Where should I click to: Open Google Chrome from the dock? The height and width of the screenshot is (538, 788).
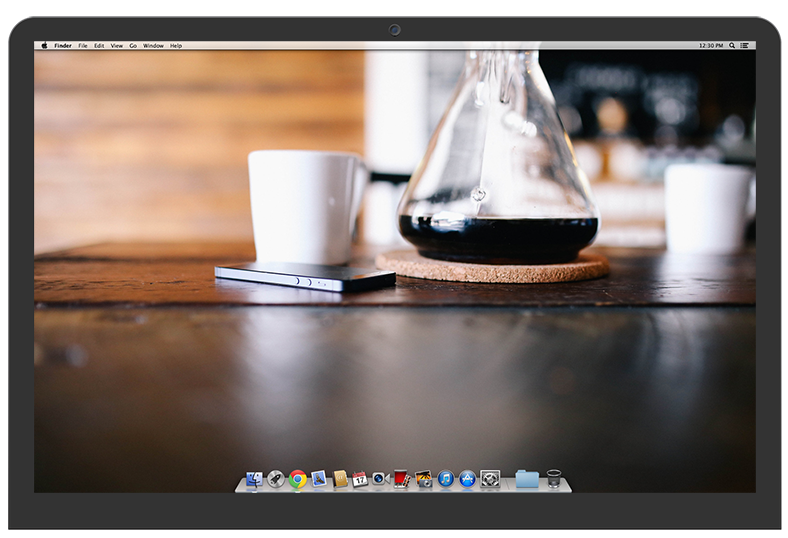tap(297, 479)
